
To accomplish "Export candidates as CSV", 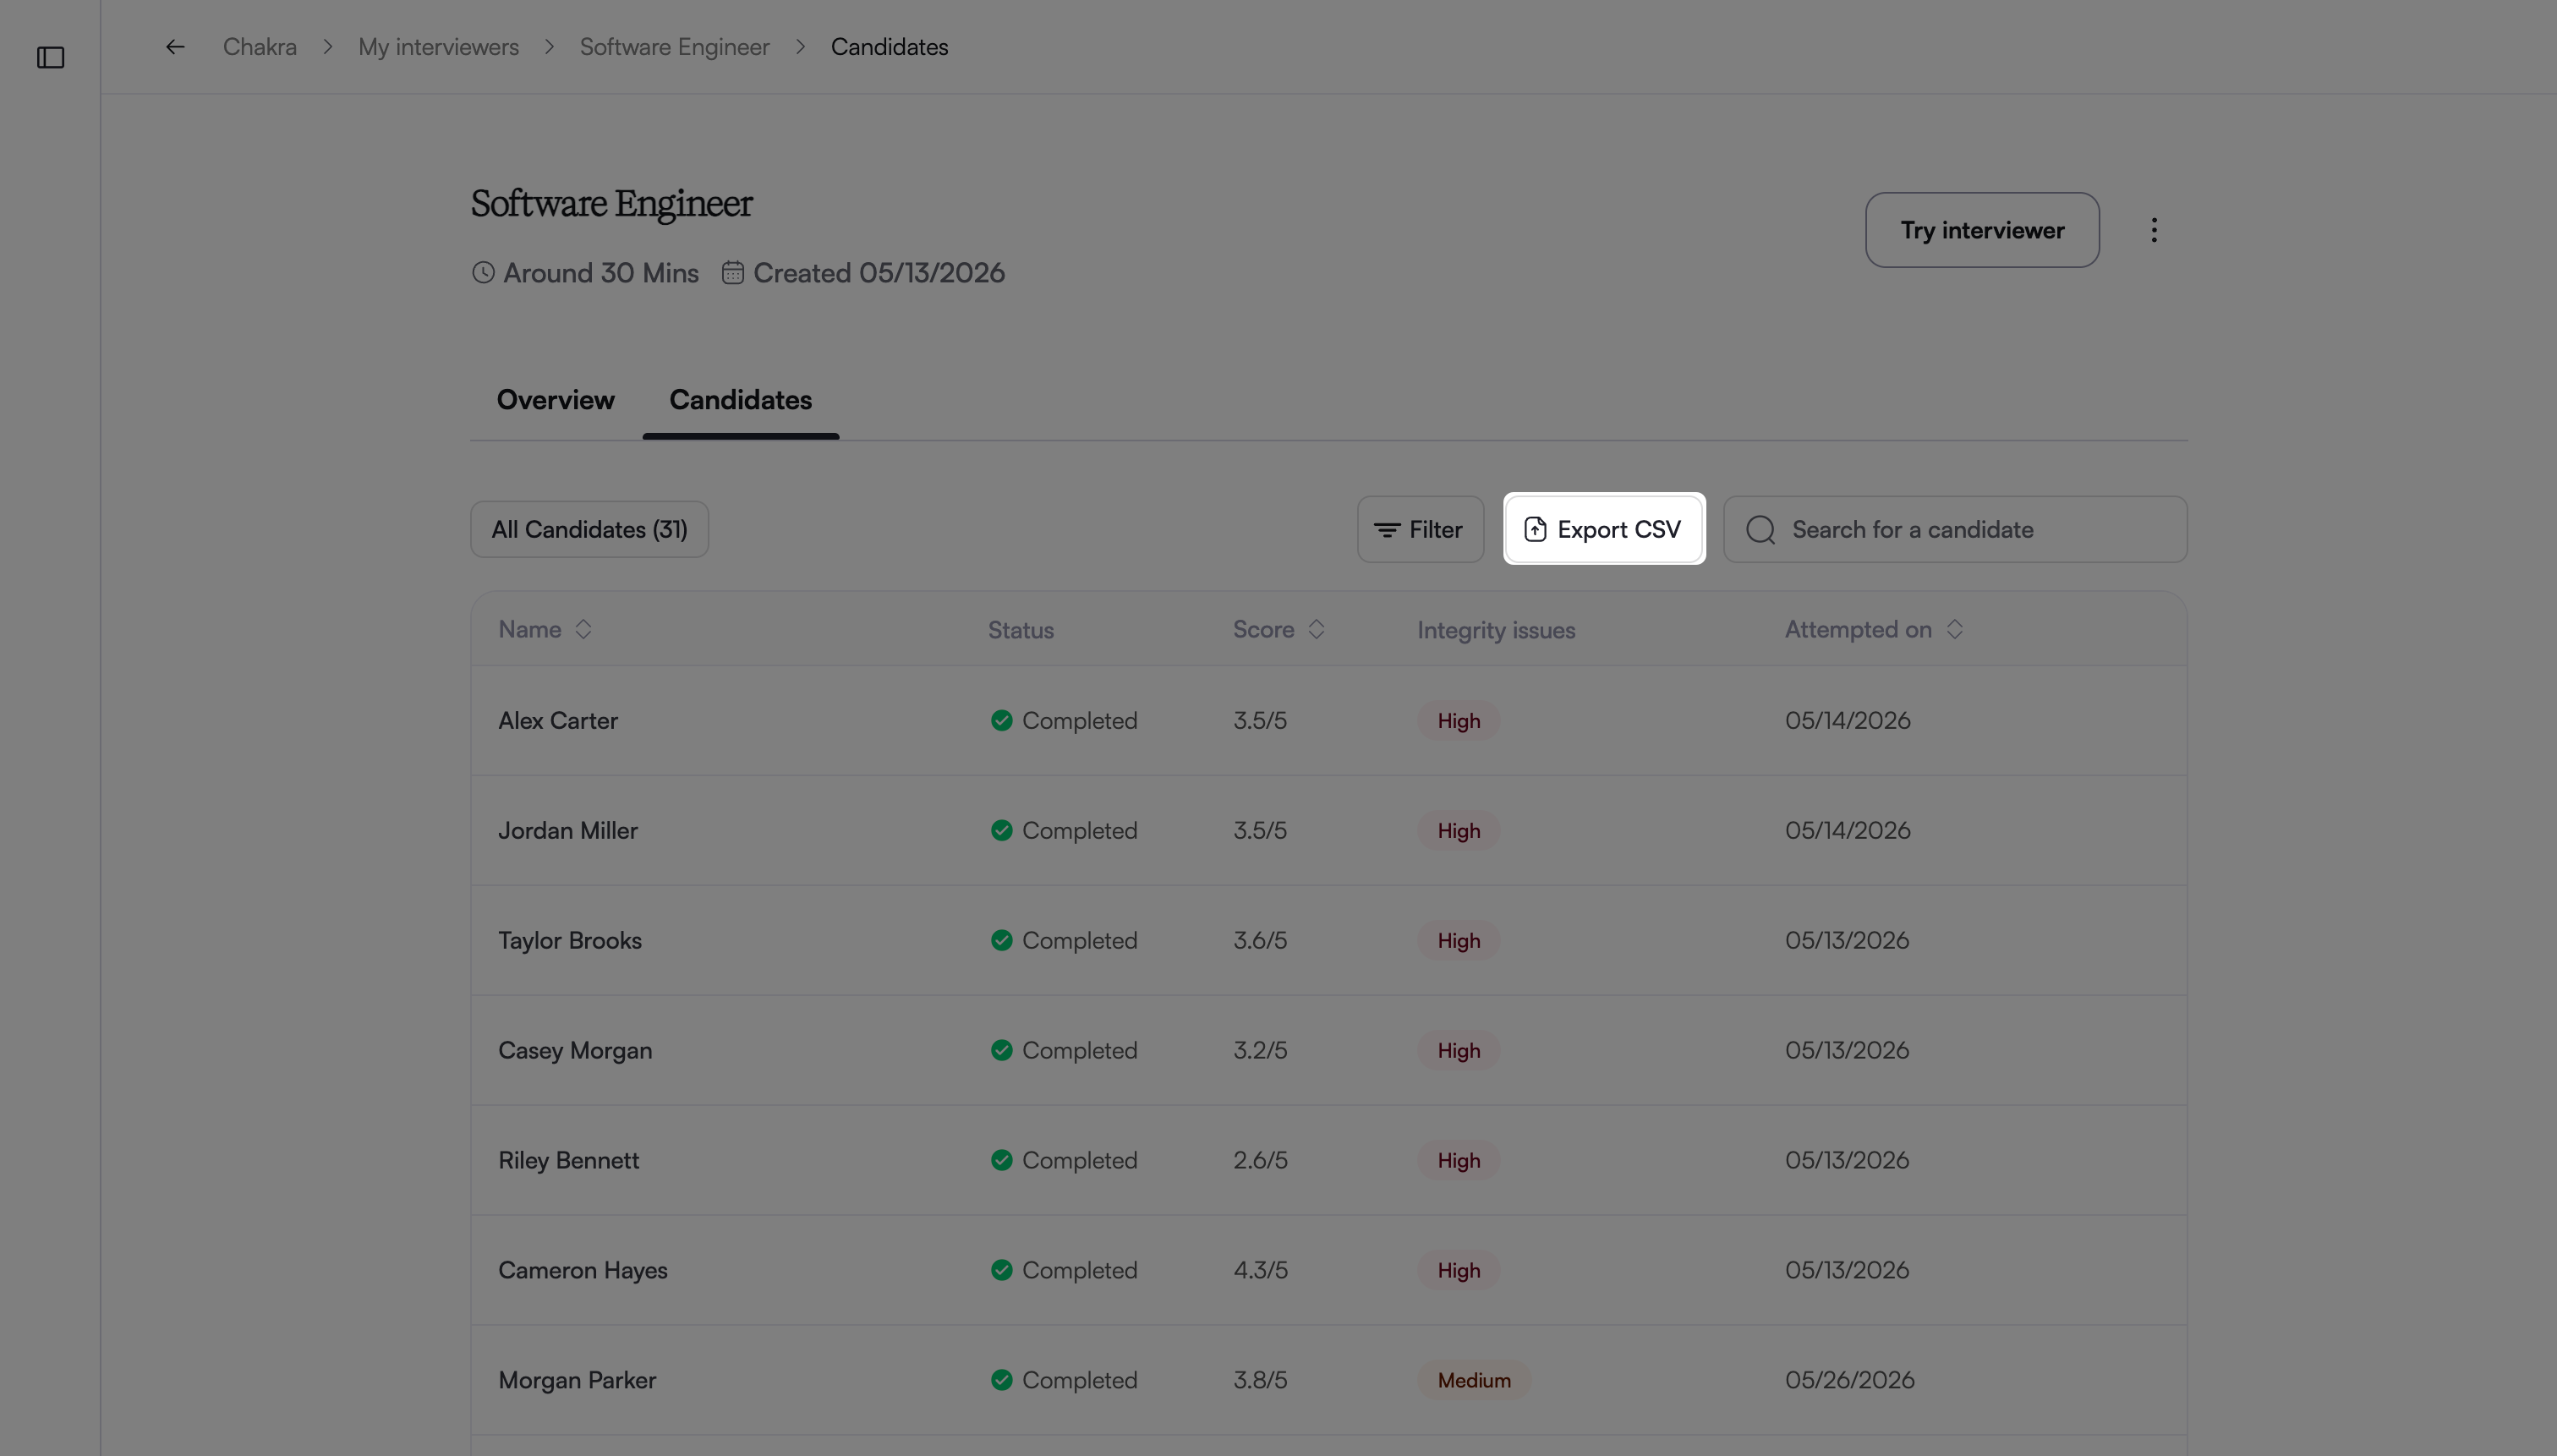I will click(x=1603, y=529).
